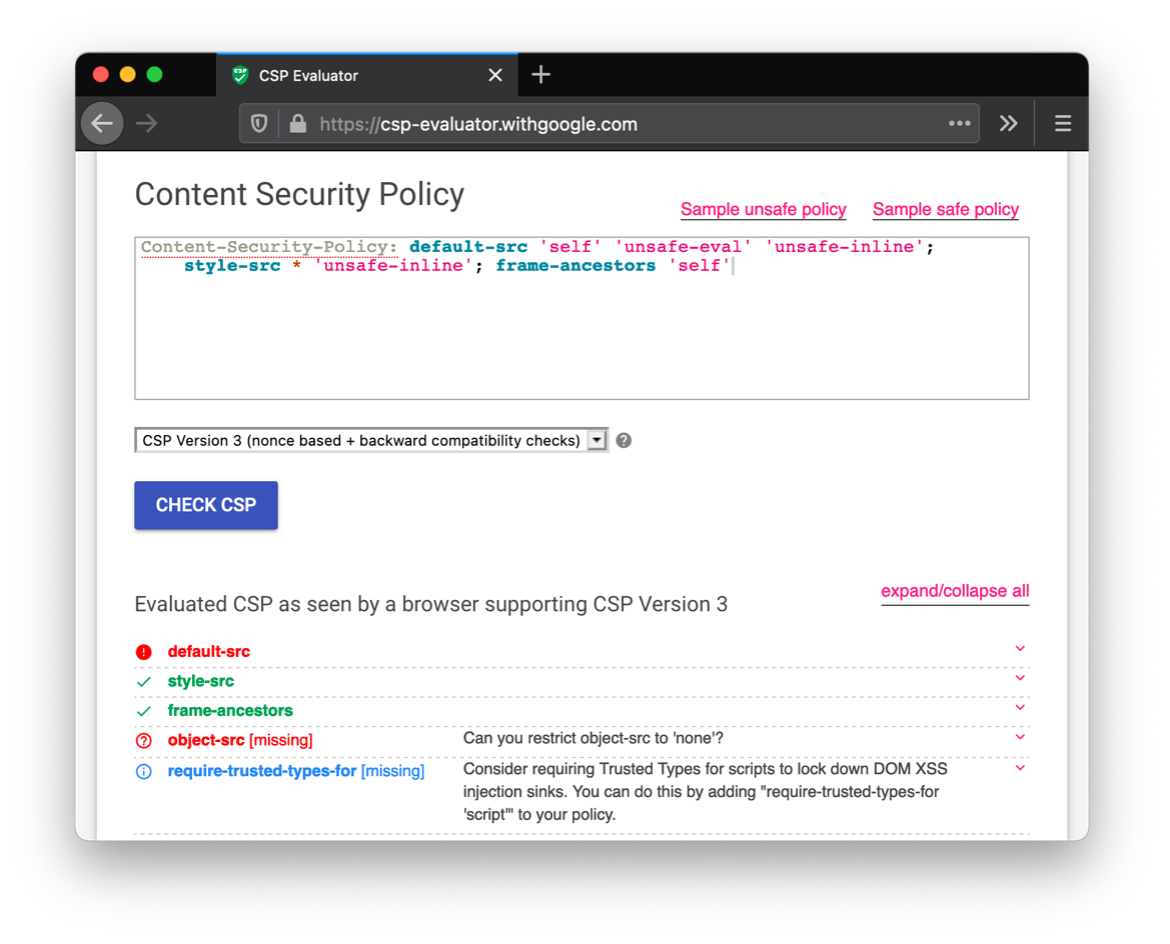Click the red error icon next to default-src
The width and height of the screenshot is (1170, 944).
click(x=144, y=652)
